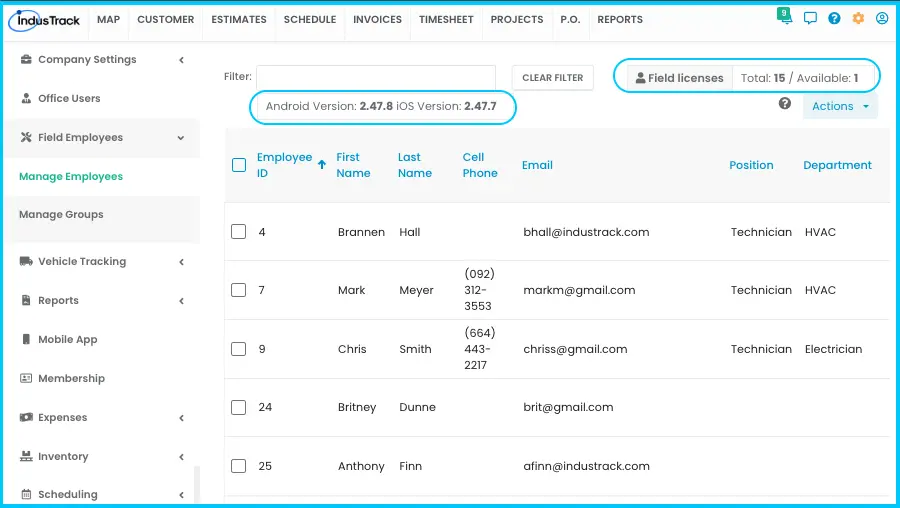Sort by Cell Phone column

[x=480, y=165]
